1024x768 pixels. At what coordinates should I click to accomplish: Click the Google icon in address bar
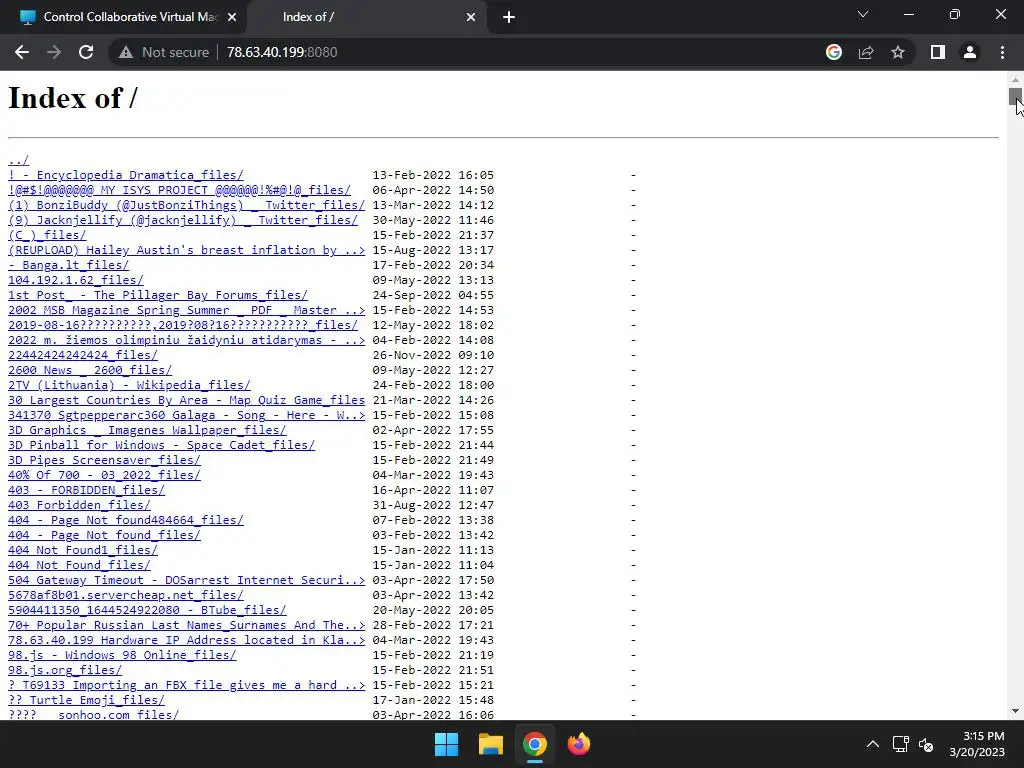834,52
